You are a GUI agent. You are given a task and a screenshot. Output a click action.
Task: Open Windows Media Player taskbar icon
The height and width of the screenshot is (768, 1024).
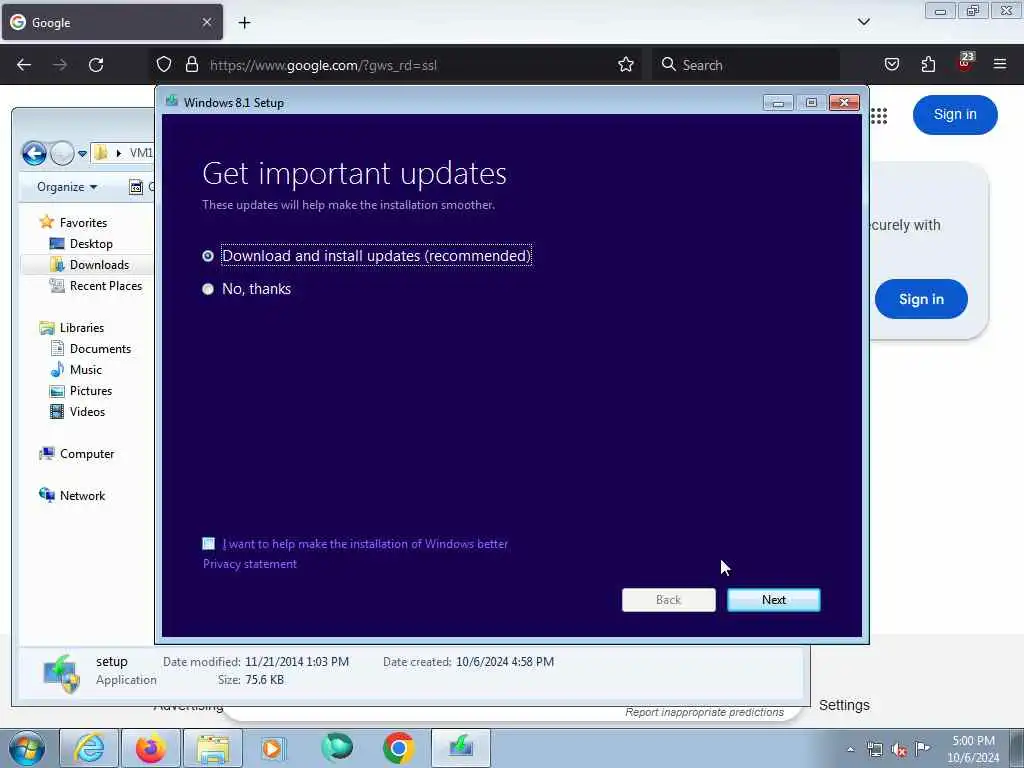tap(272, 748)
